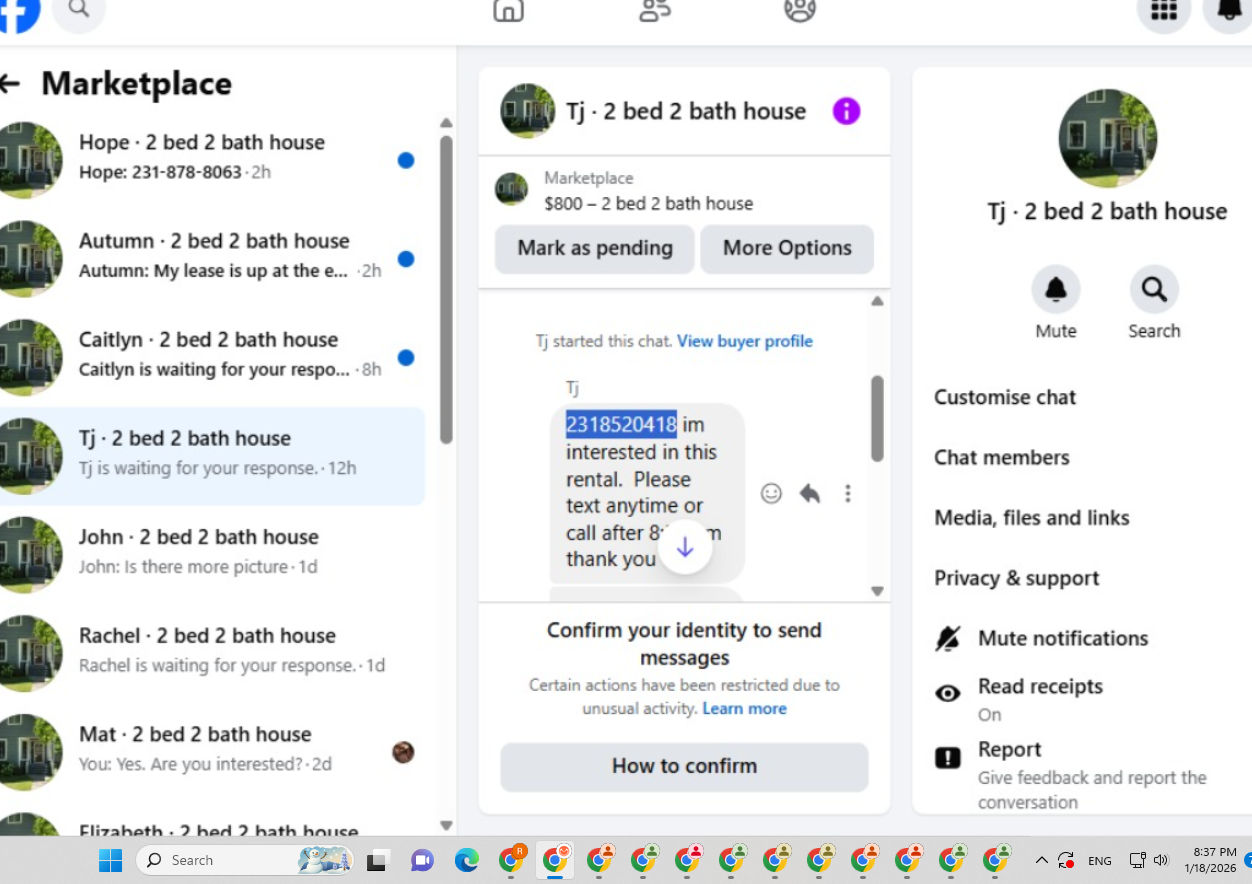This screenshot has width=1252, height=884.
Task: Open Facebook search with the magnifier icon
Action: pyautogui.click(x=79, y=10)
